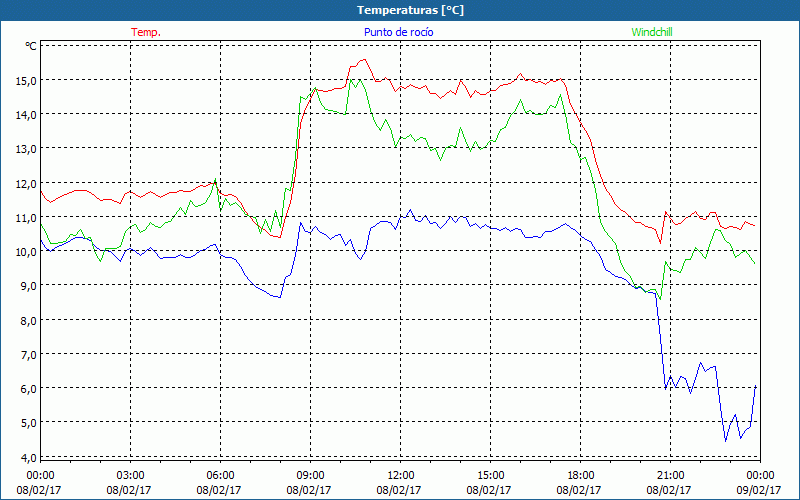Click the 03:00 time axis label

click(131, 475)
